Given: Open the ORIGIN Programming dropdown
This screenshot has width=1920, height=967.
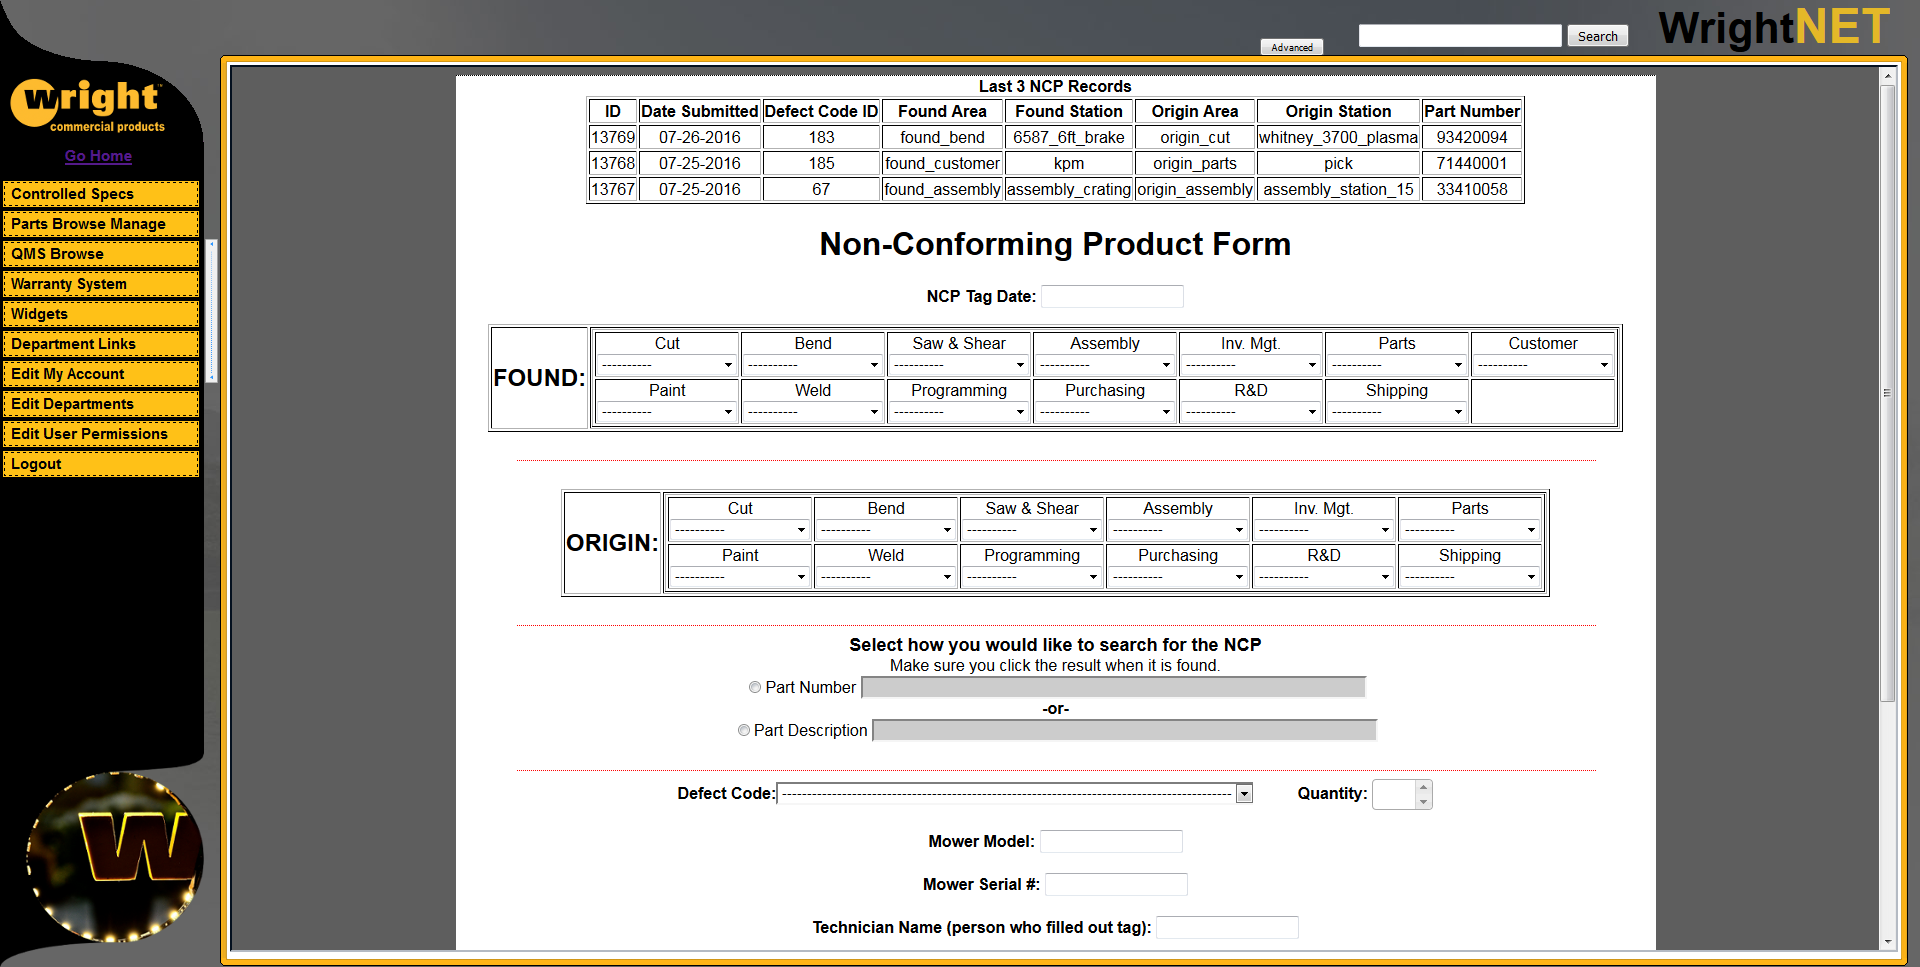Looking at the screenshot, I should click(1032, 577).
